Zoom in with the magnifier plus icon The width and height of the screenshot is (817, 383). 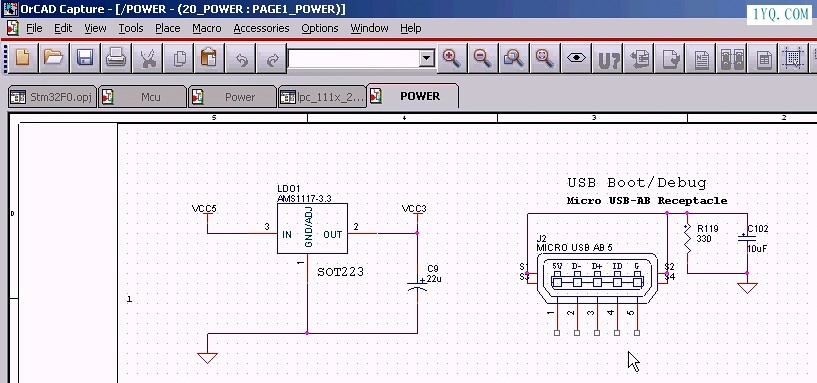point(451,58)
